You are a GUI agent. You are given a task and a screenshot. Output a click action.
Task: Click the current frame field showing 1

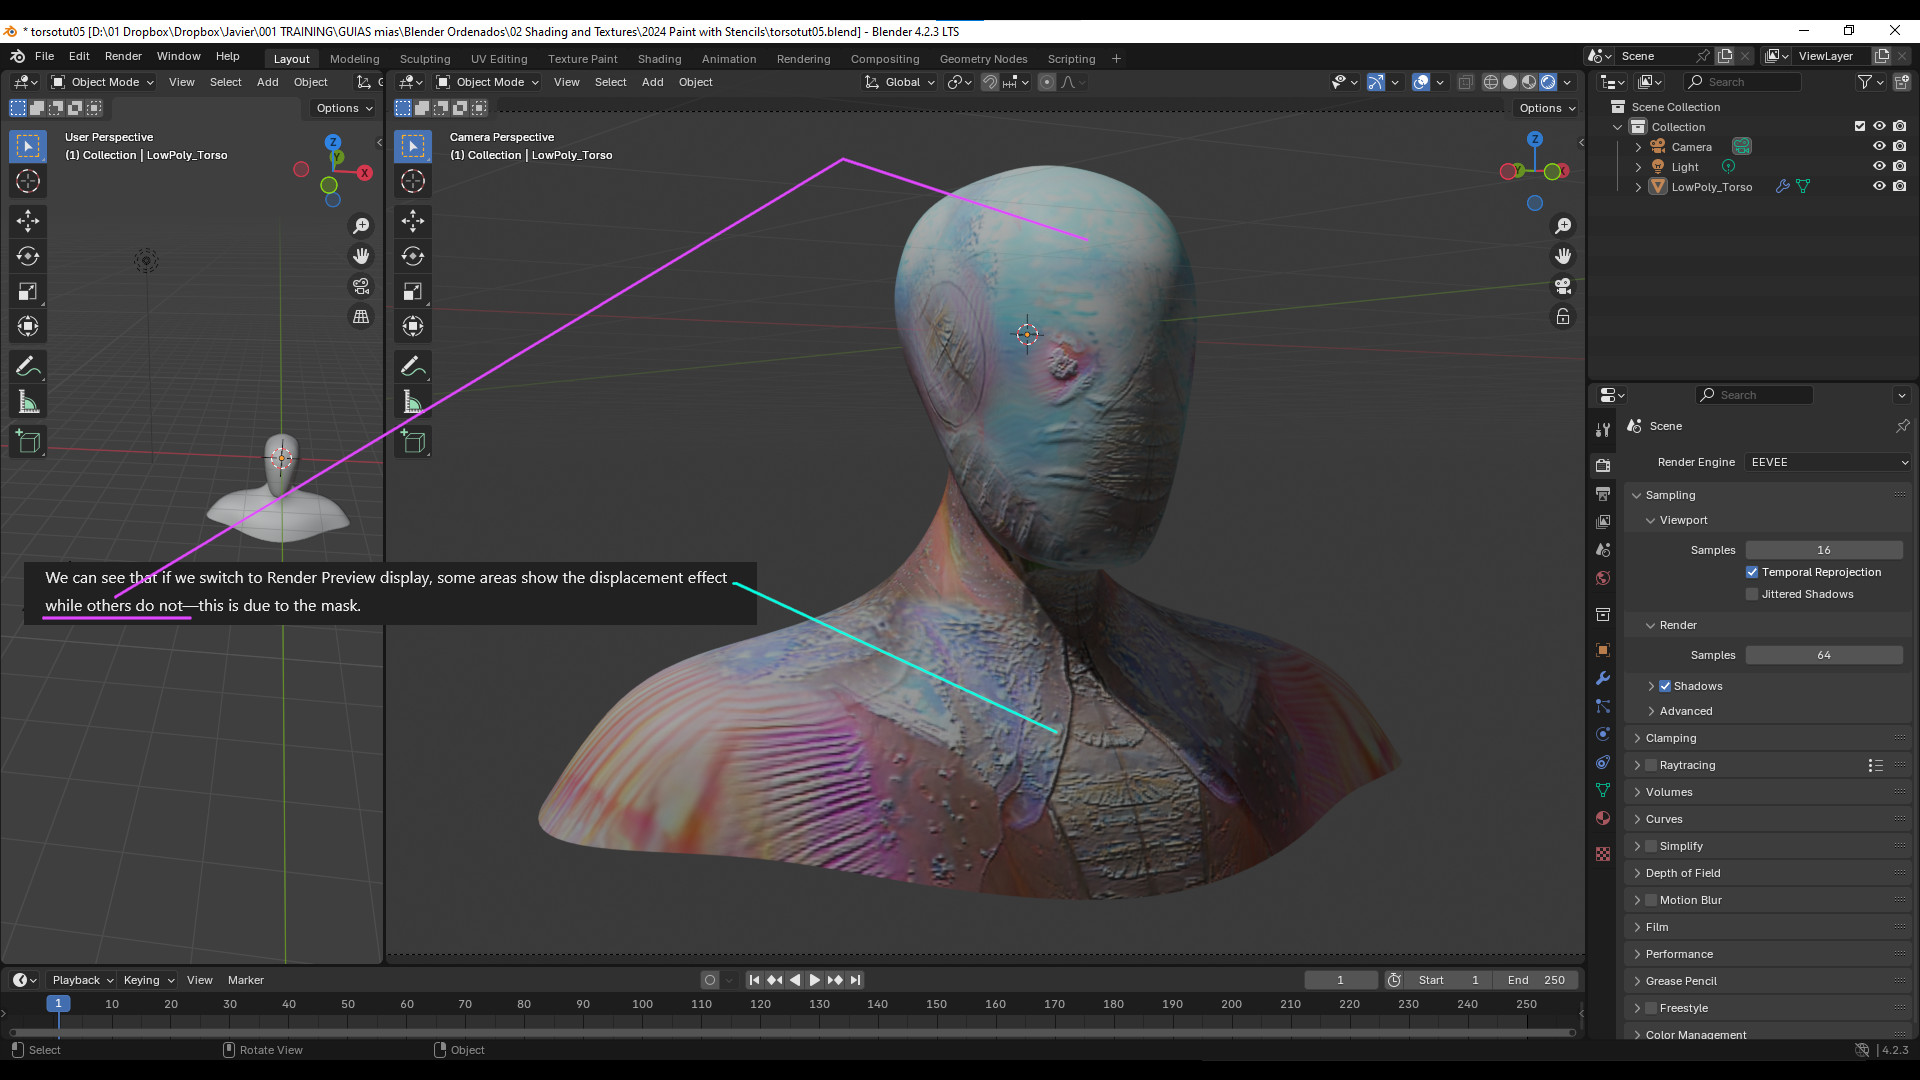[1340, 980]
